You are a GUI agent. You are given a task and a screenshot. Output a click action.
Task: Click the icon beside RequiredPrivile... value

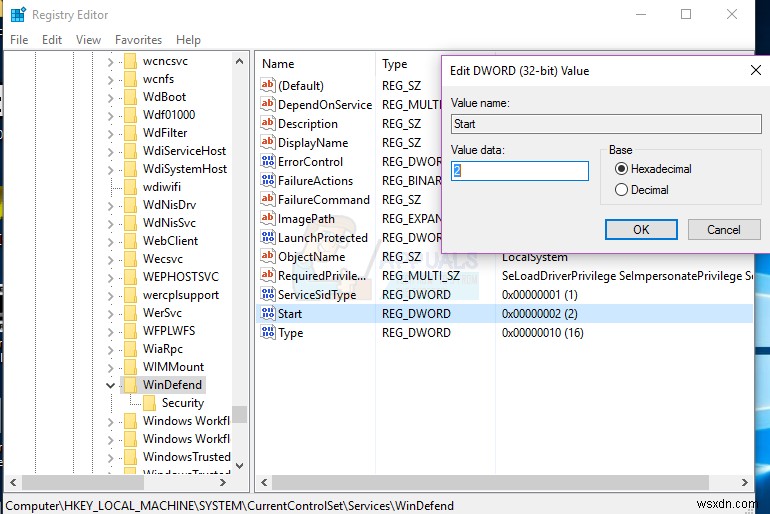click(x=268, y=275)
